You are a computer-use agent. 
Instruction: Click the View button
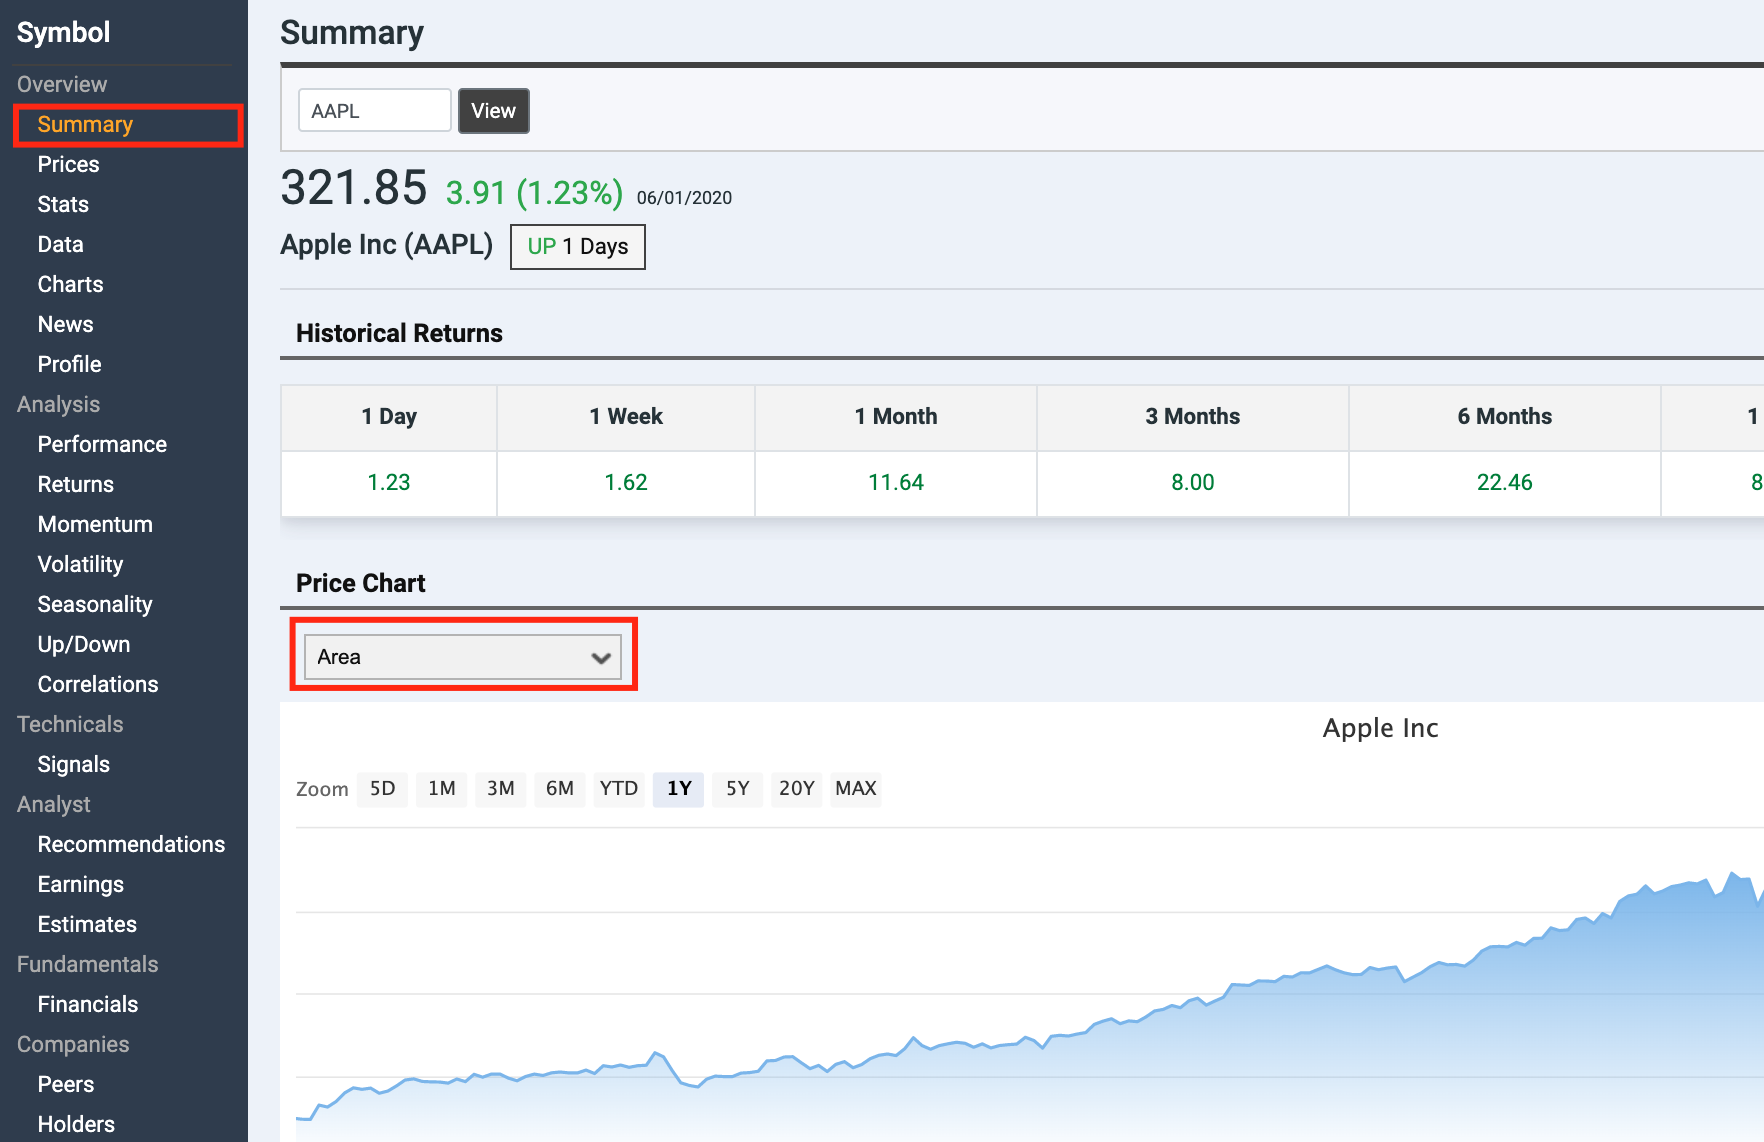(x=494, y=111)
